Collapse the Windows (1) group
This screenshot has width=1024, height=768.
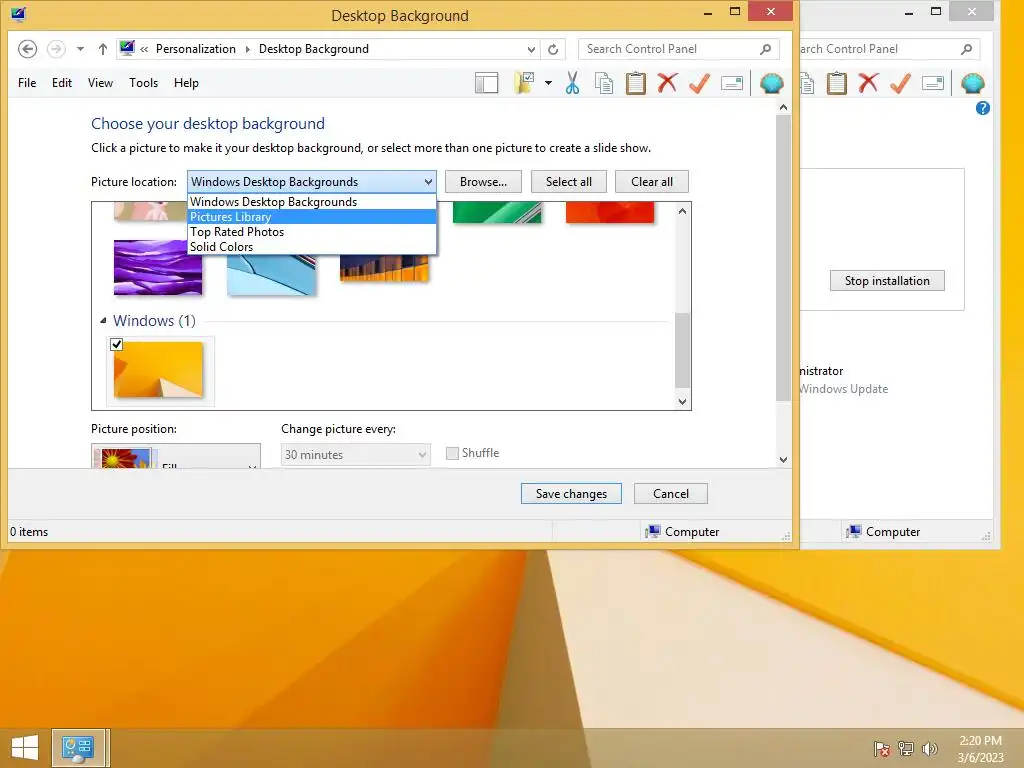click(x=103, y=321)
